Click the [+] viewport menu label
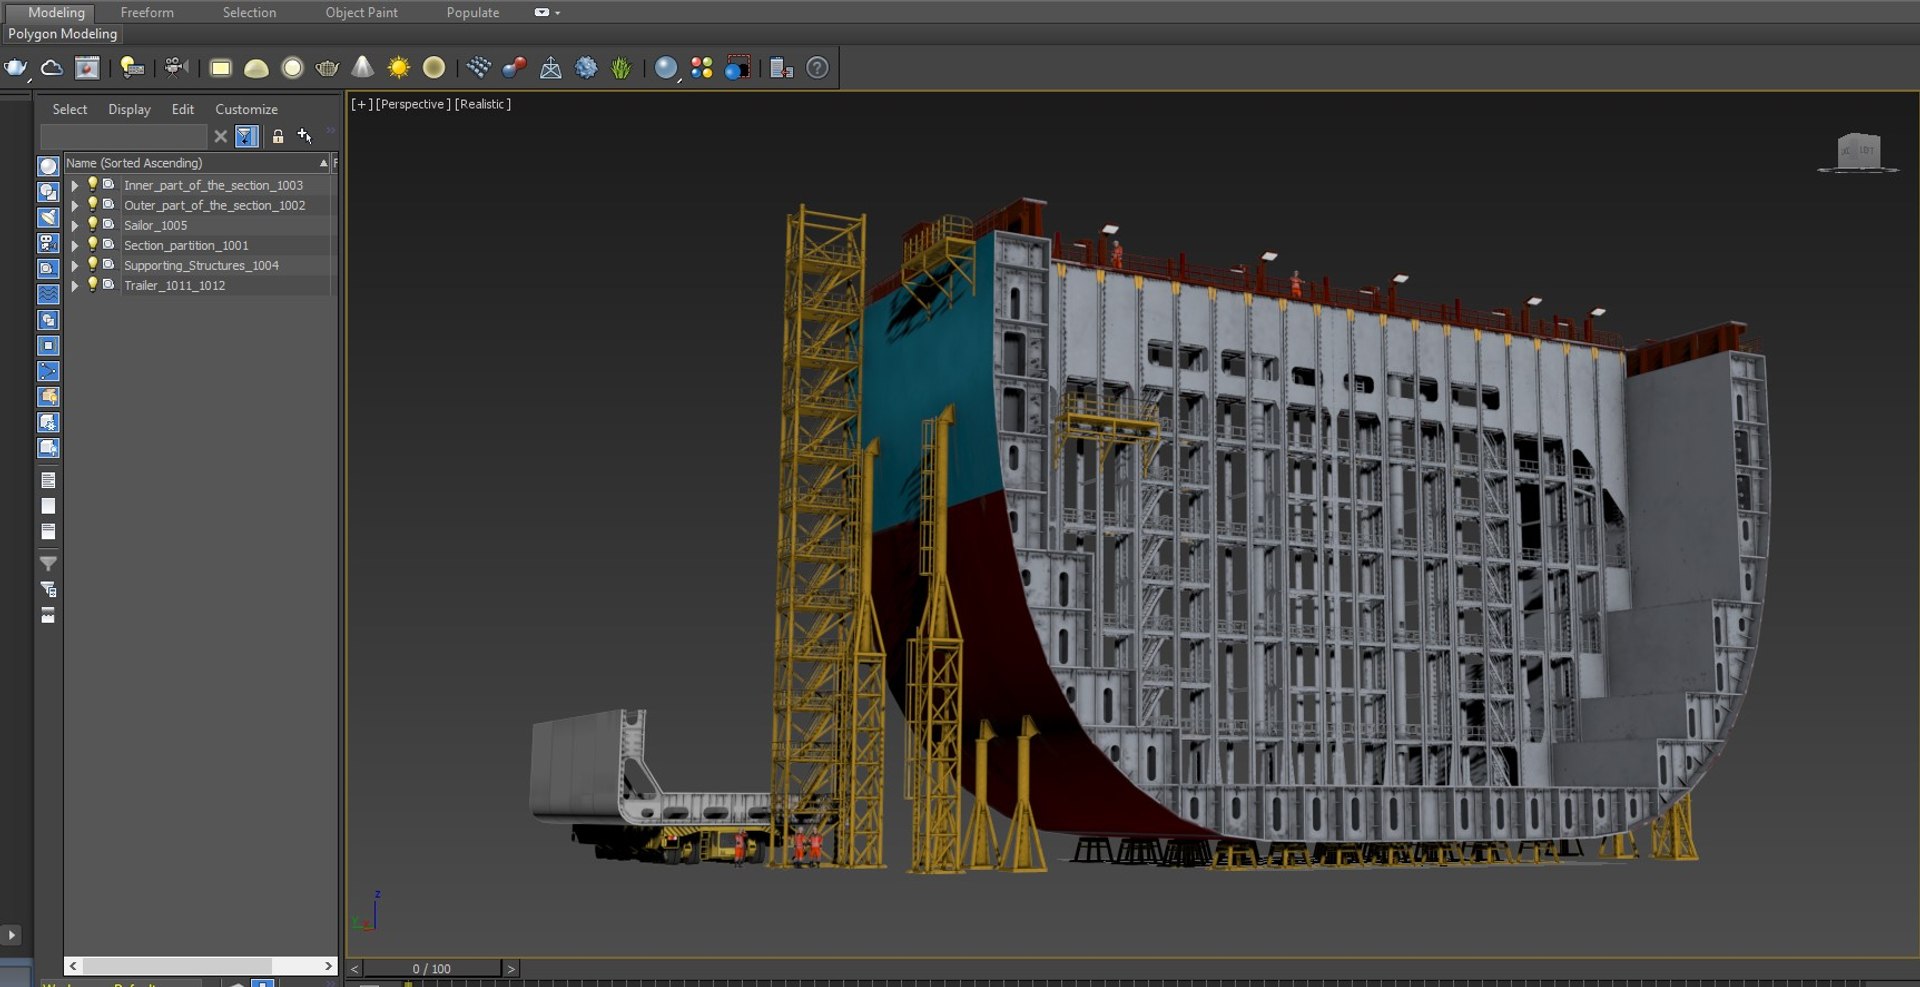The height and width of the screenshot is (987, 1920). 362,104
